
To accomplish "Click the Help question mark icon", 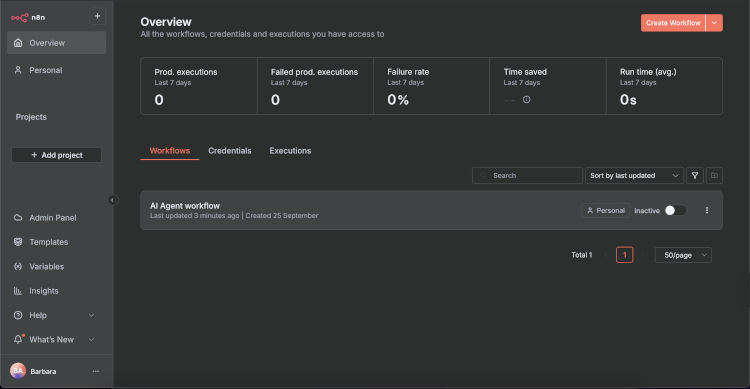I will (18, 315).
